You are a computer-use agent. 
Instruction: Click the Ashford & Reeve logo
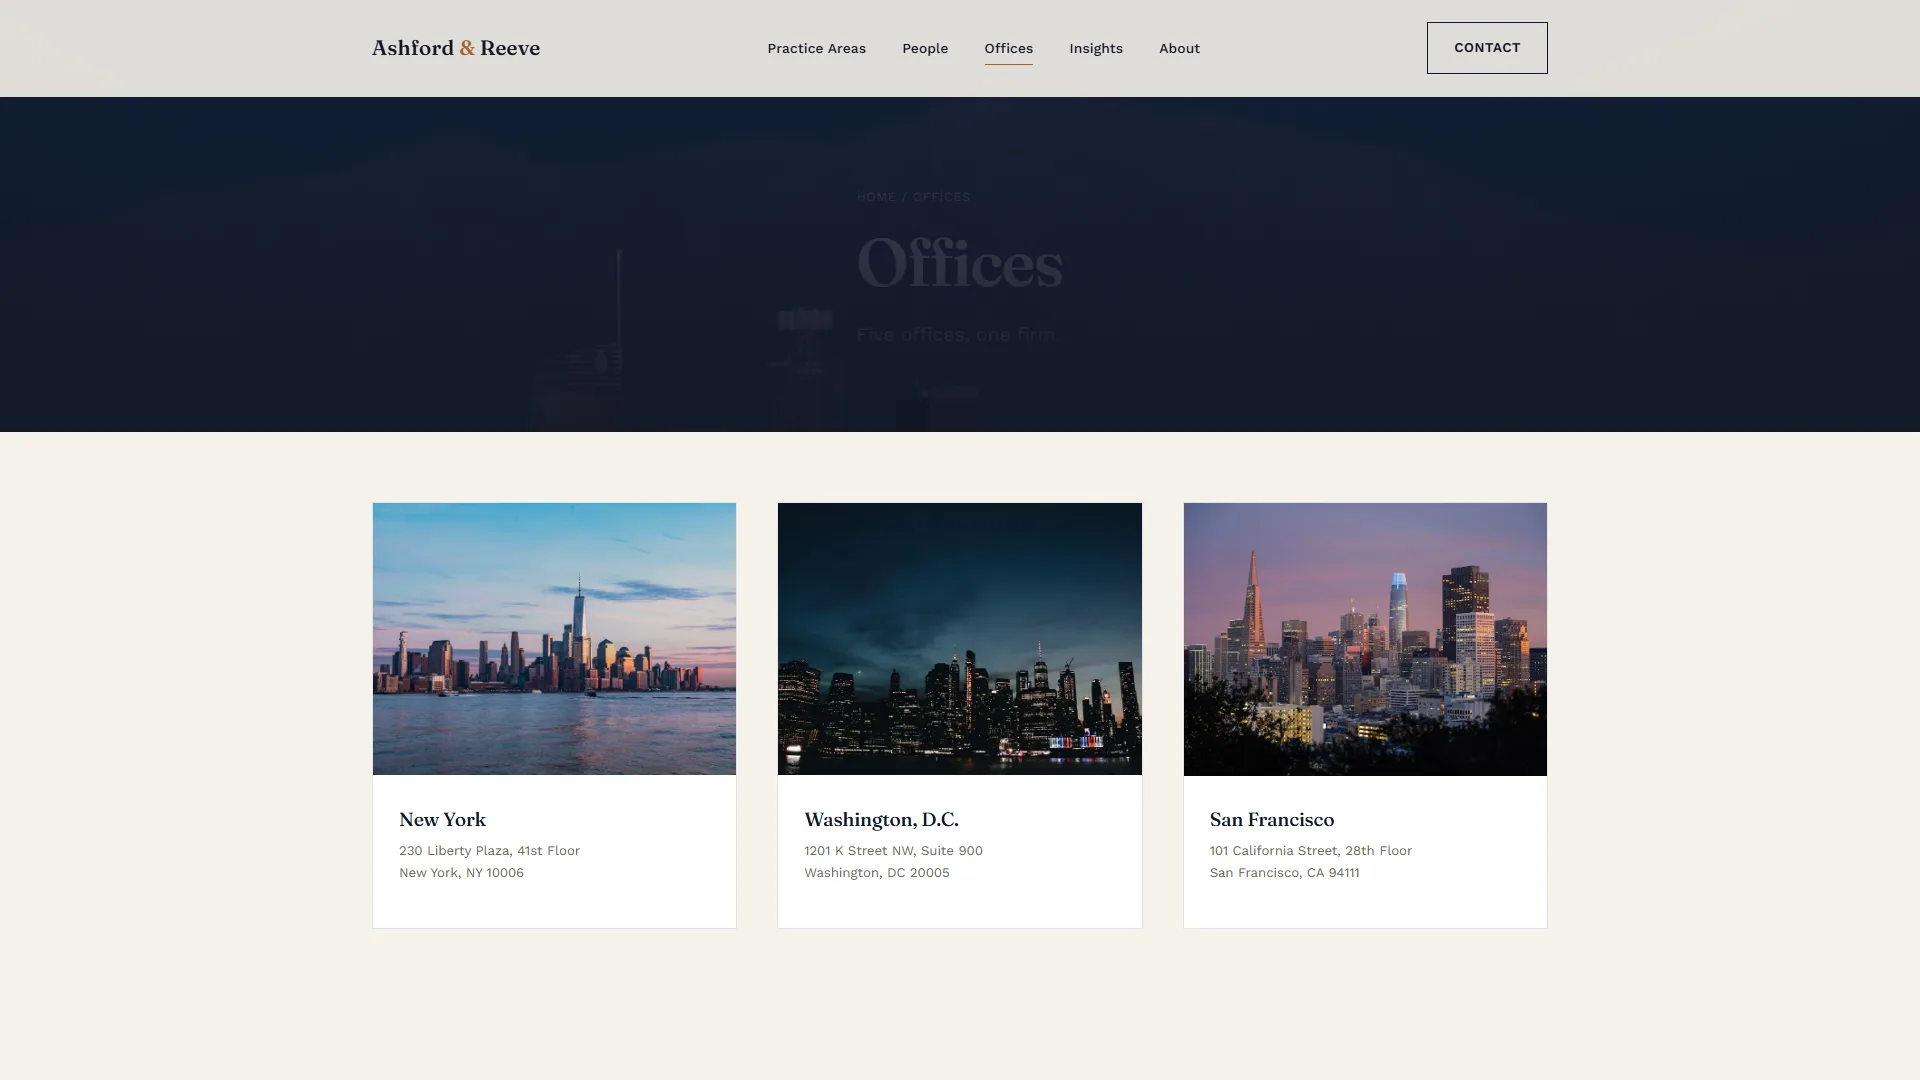coord(456,48)
